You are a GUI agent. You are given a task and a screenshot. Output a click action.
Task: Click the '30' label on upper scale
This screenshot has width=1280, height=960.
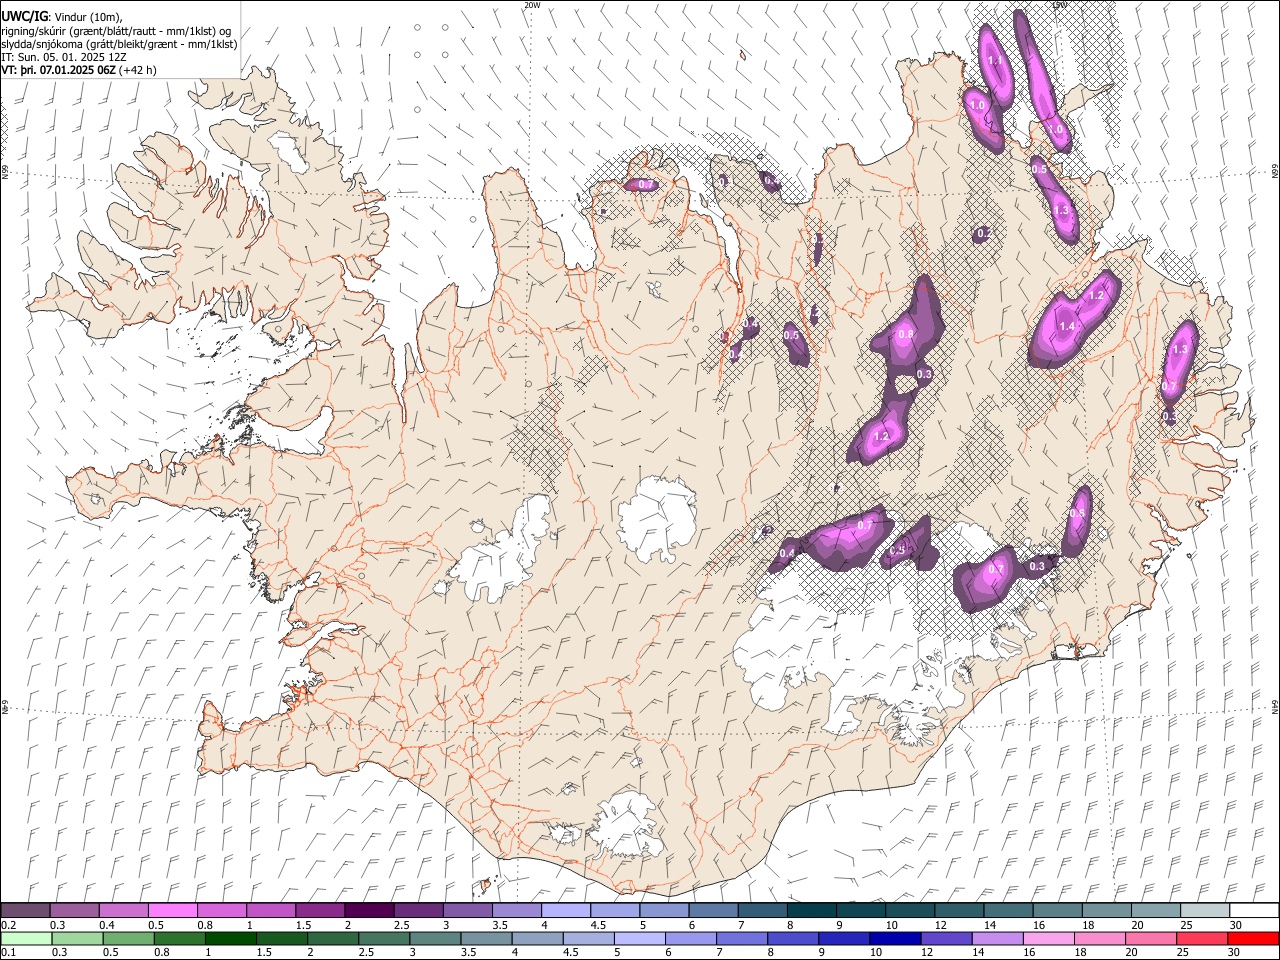tap(1235, 925)
